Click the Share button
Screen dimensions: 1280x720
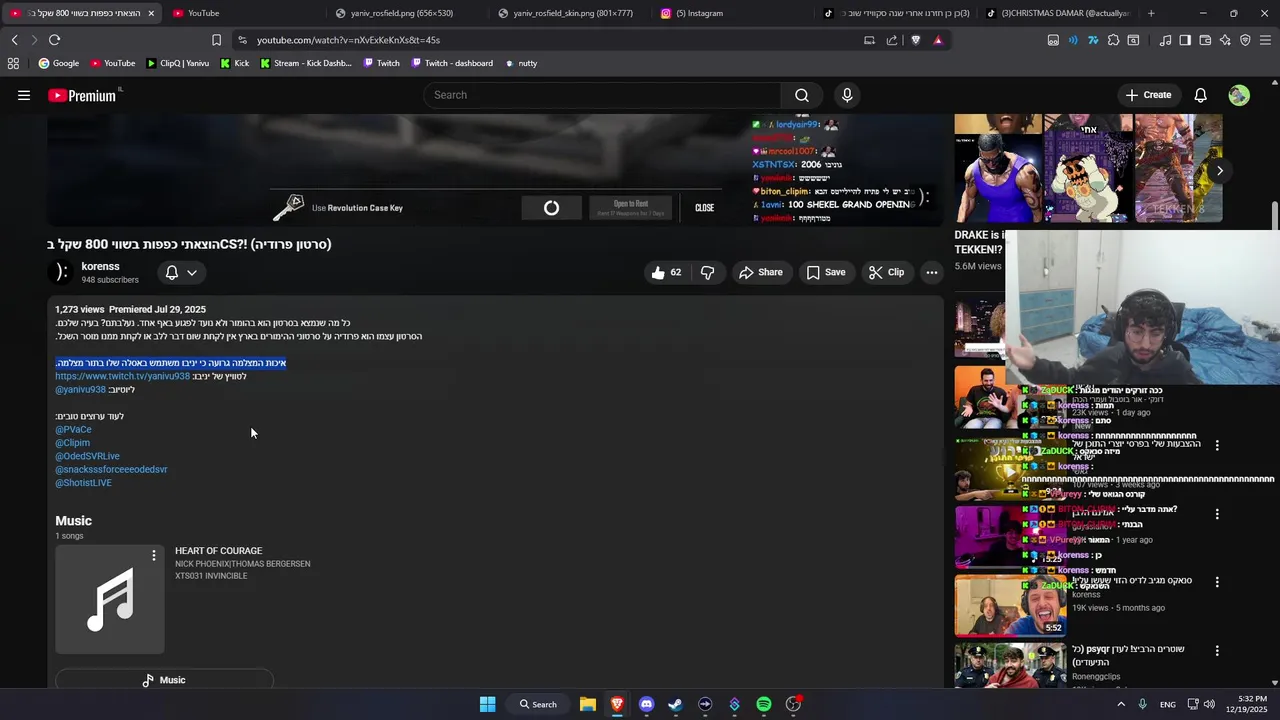[x=760, y=272]
